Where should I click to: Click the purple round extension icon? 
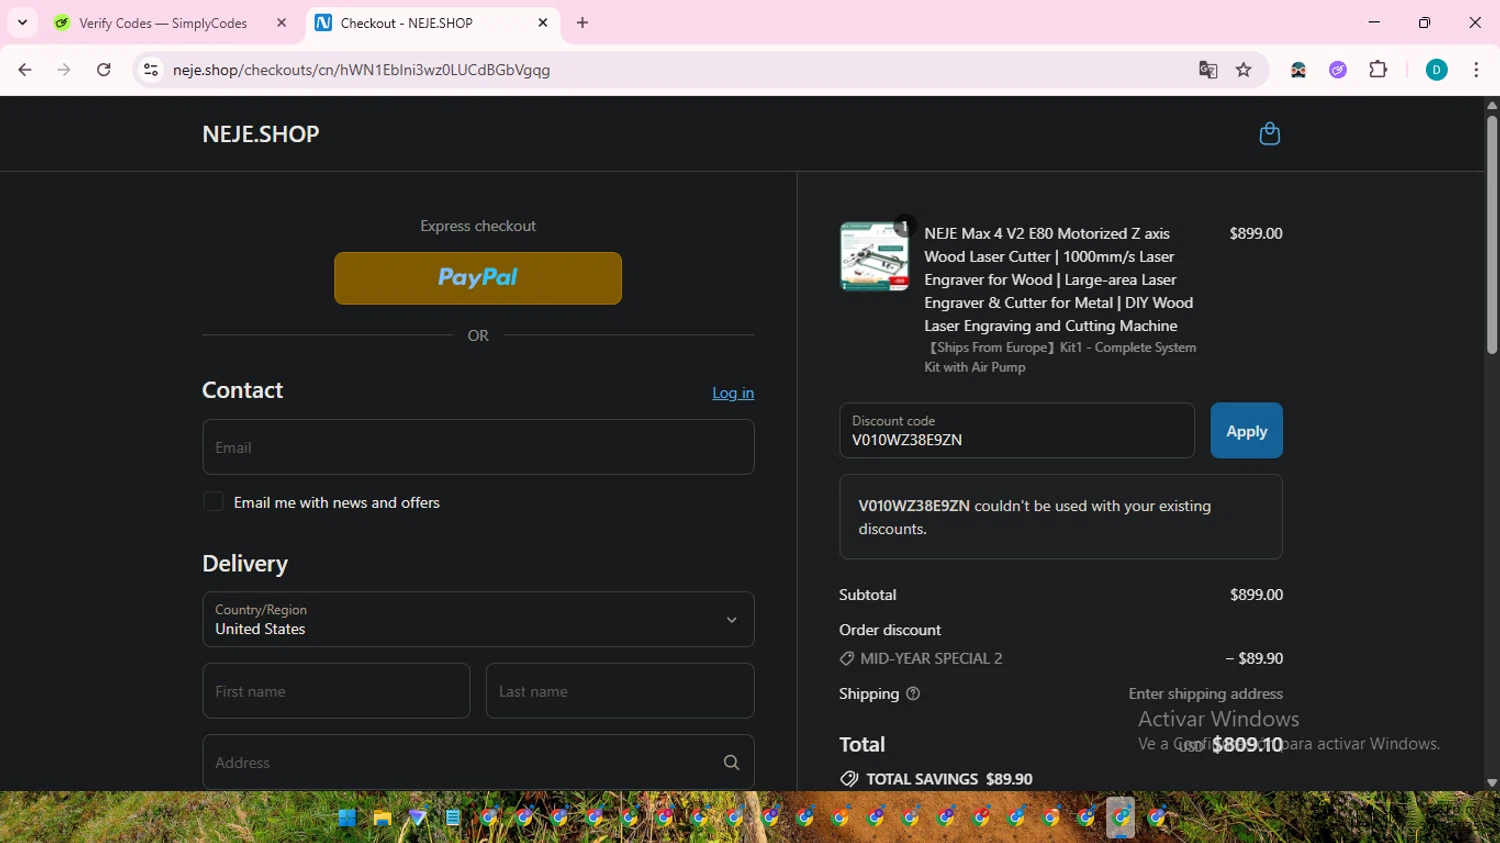coord(1338,70)
